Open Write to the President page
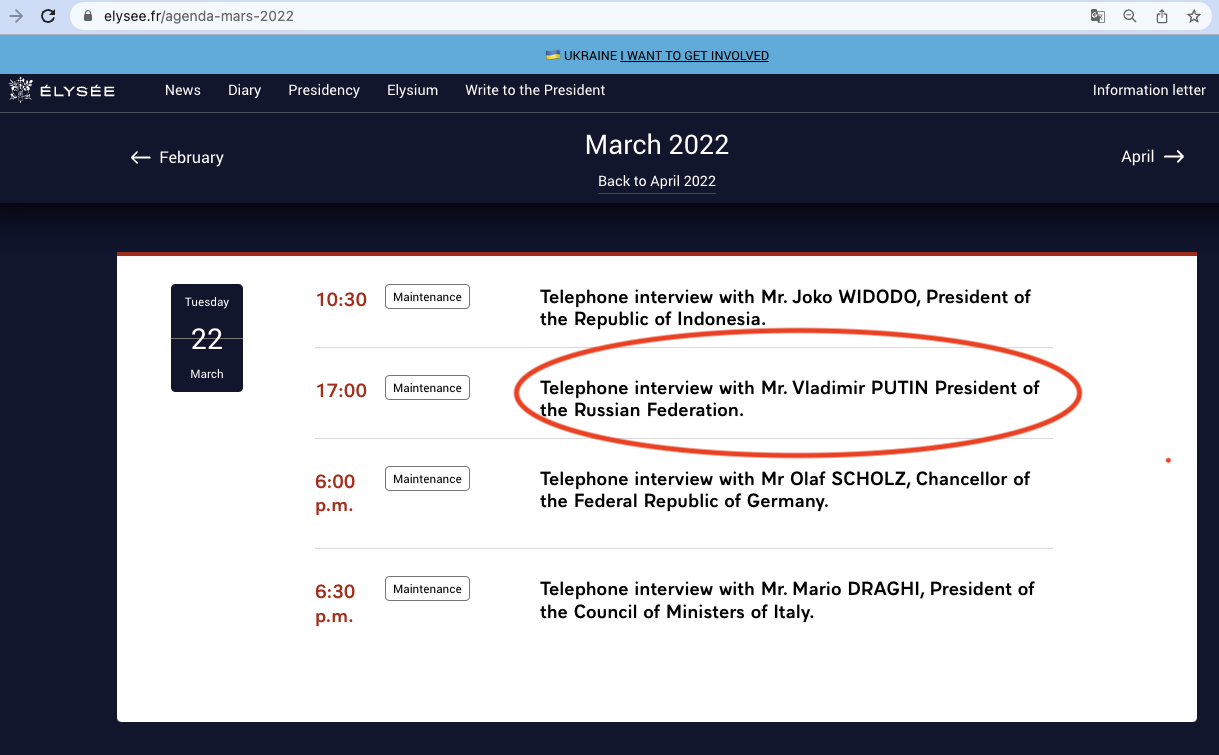The width and height of the screenshot is (1219, 755). coord(535,90)
